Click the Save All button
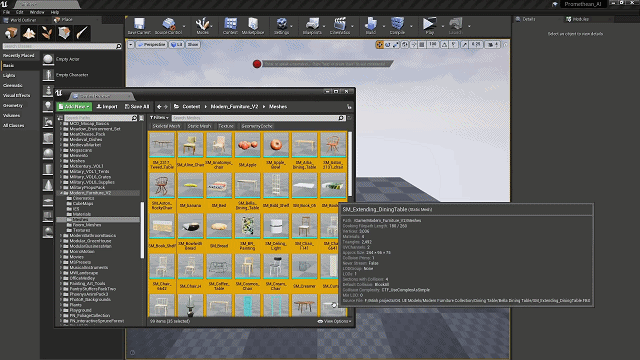The image size is (640, 360). coord(137,107)
